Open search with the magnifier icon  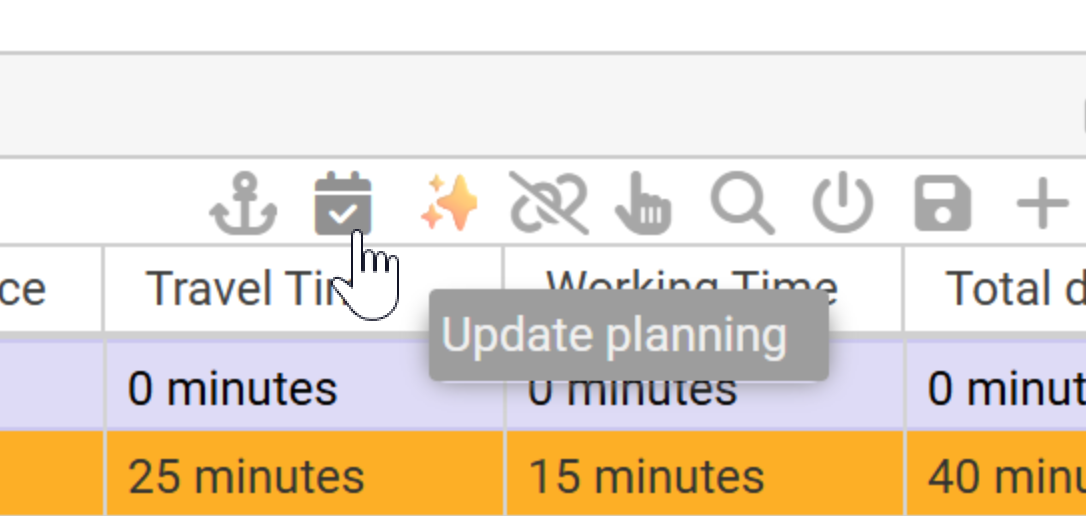tap(742, 203)
